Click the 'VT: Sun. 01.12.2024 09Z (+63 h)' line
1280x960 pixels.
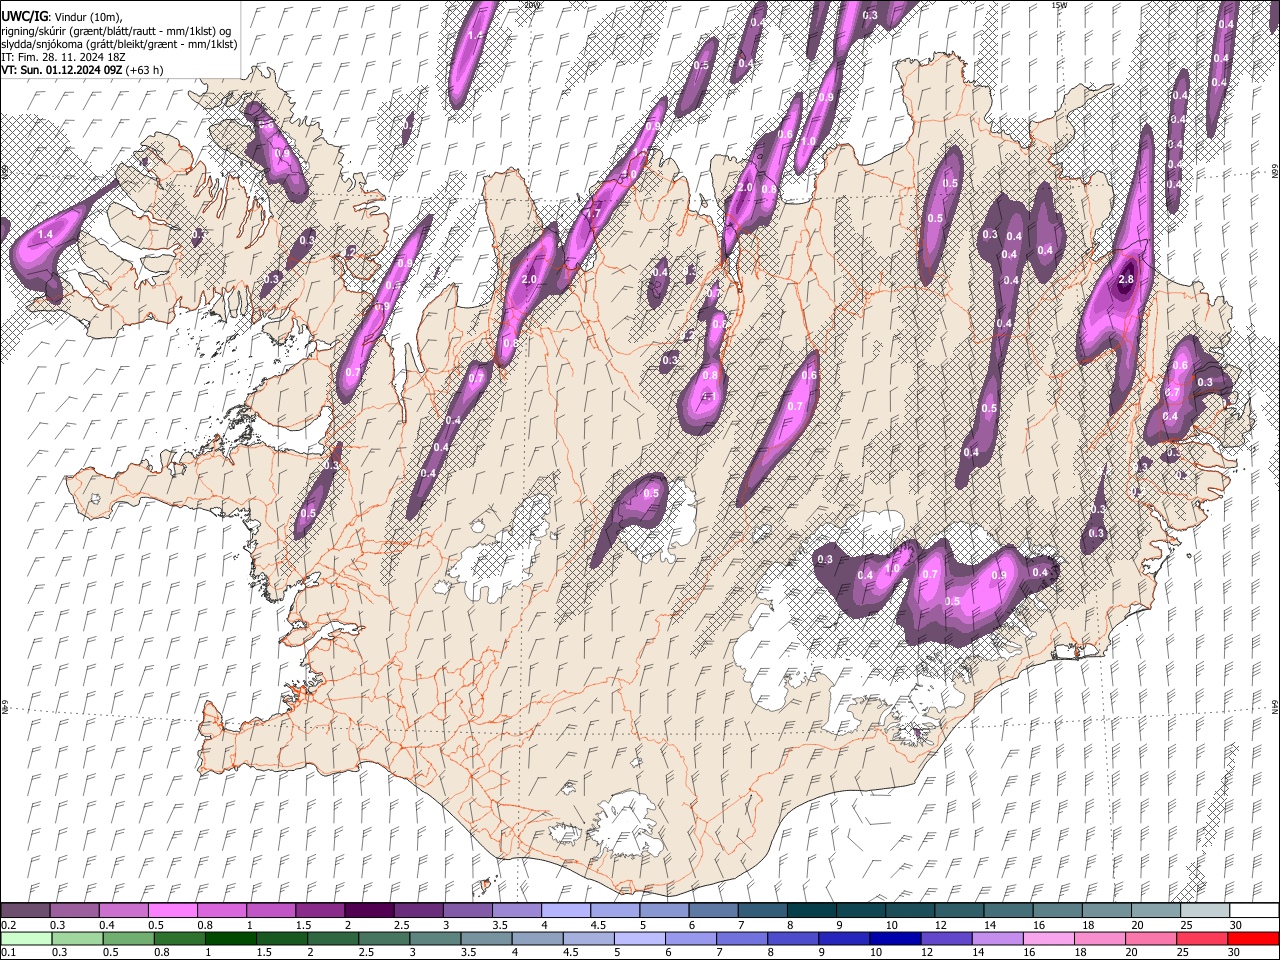pyautogui.click(x=83, y=70)
